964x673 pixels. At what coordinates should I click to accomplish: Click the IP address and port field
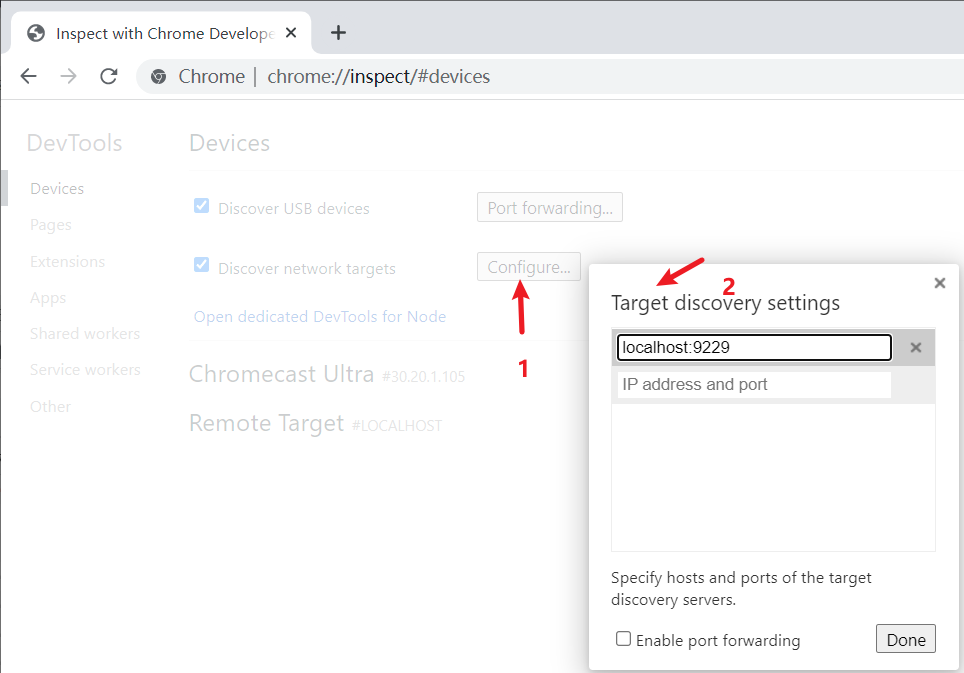coord(754,385)
